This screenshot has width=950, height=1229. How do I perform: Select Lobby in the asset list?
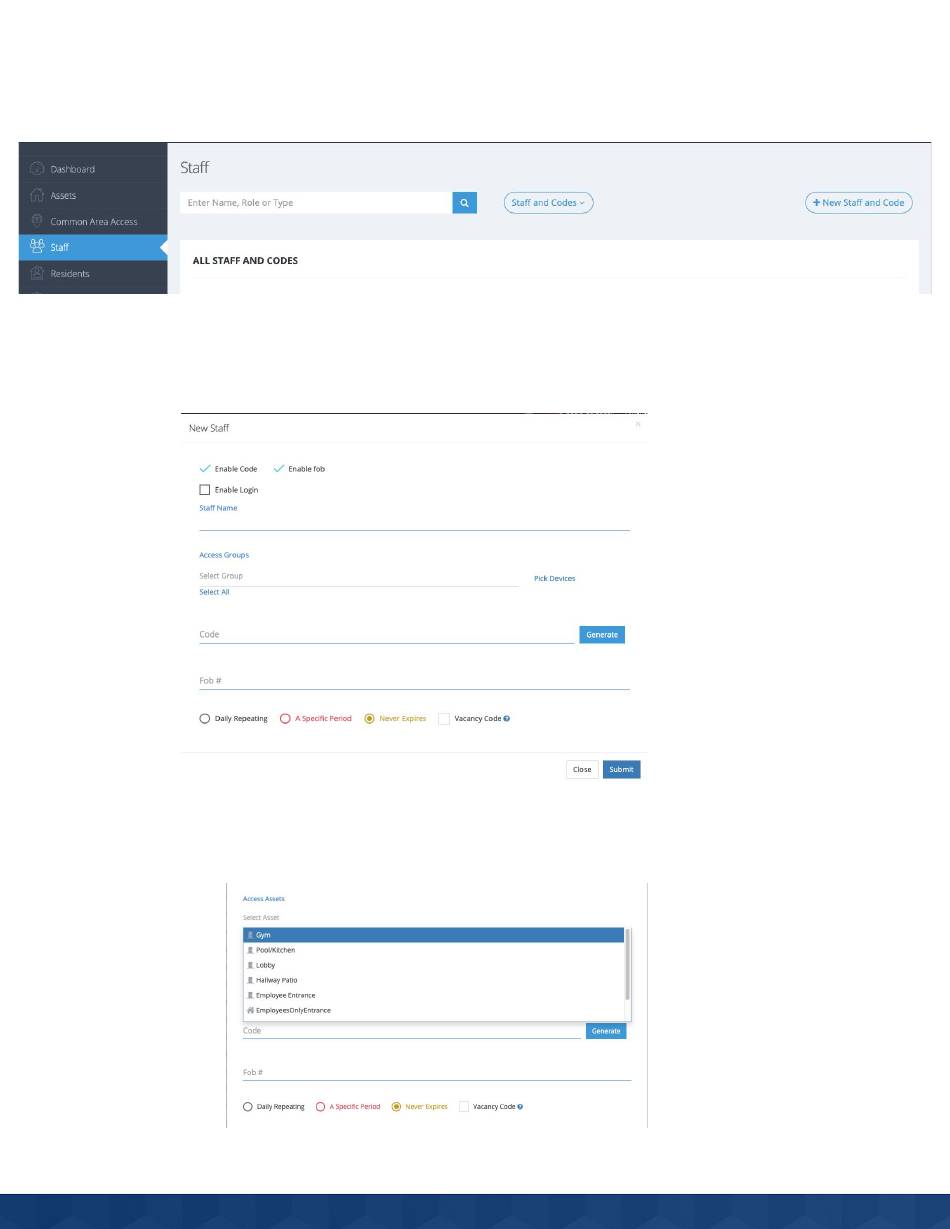[434, 965]
